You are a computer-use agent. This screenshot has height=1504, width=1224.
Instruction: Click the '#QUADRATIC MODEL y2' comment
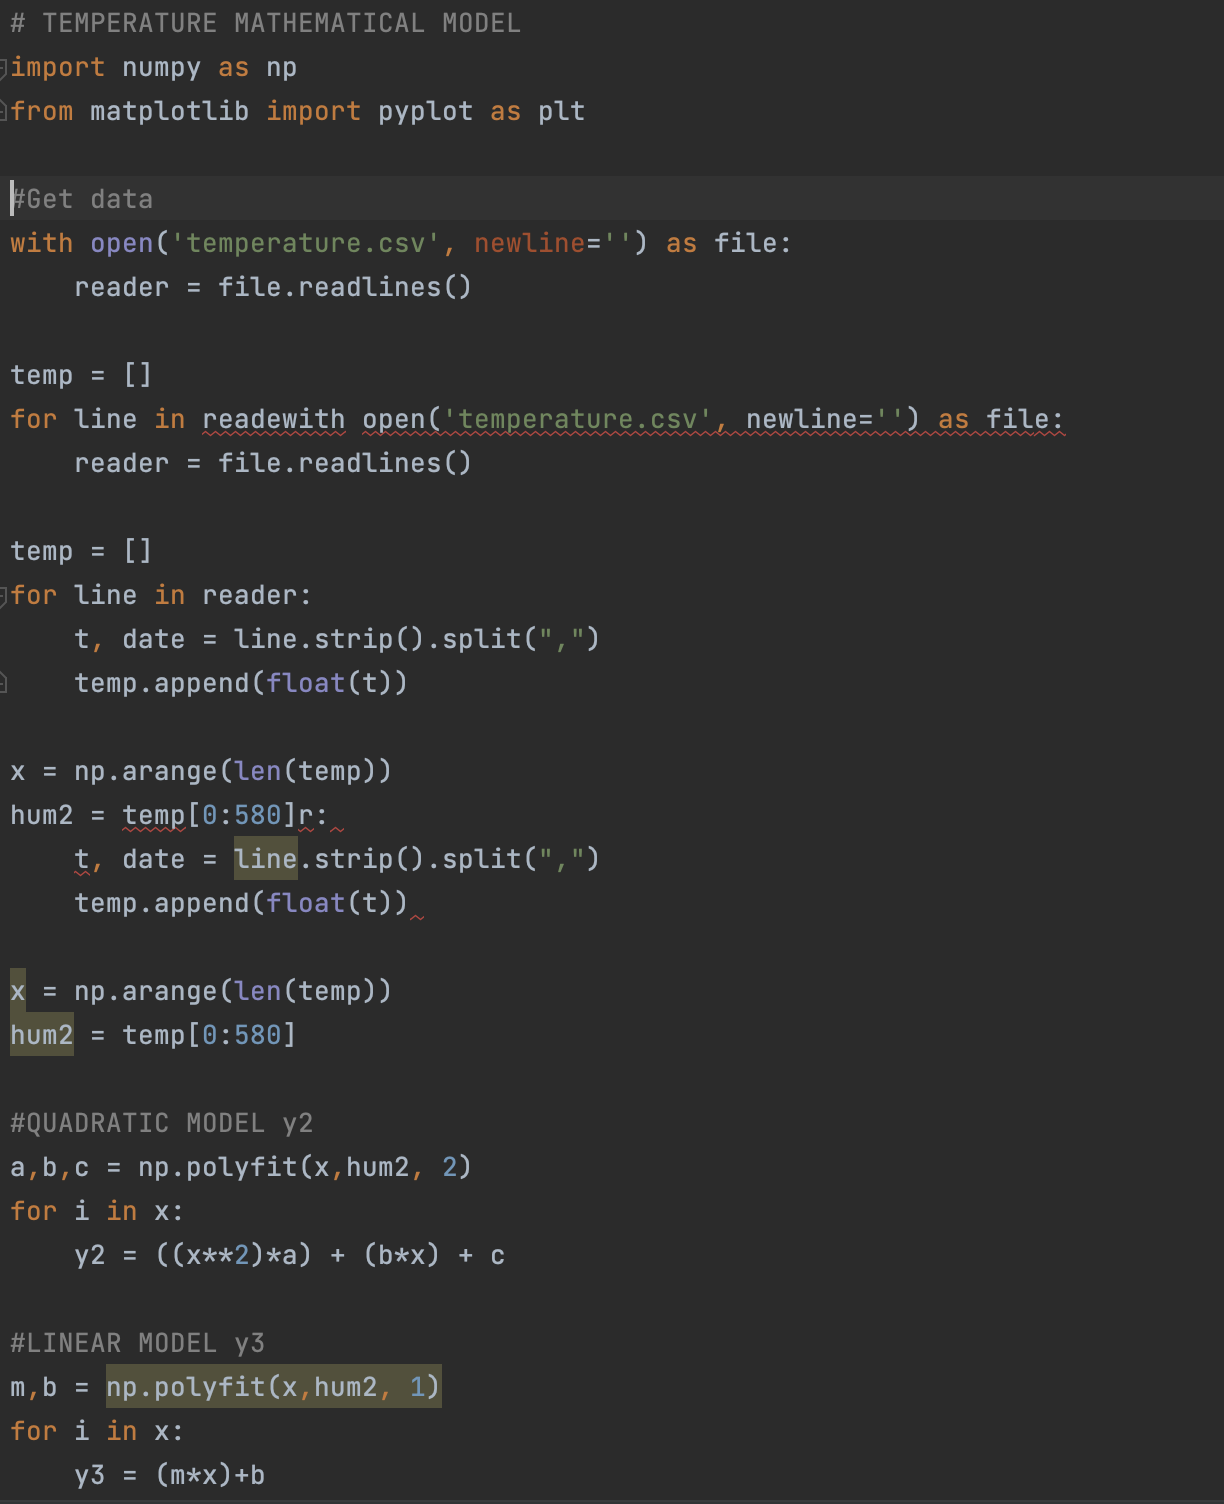[x=161, y=1123]
